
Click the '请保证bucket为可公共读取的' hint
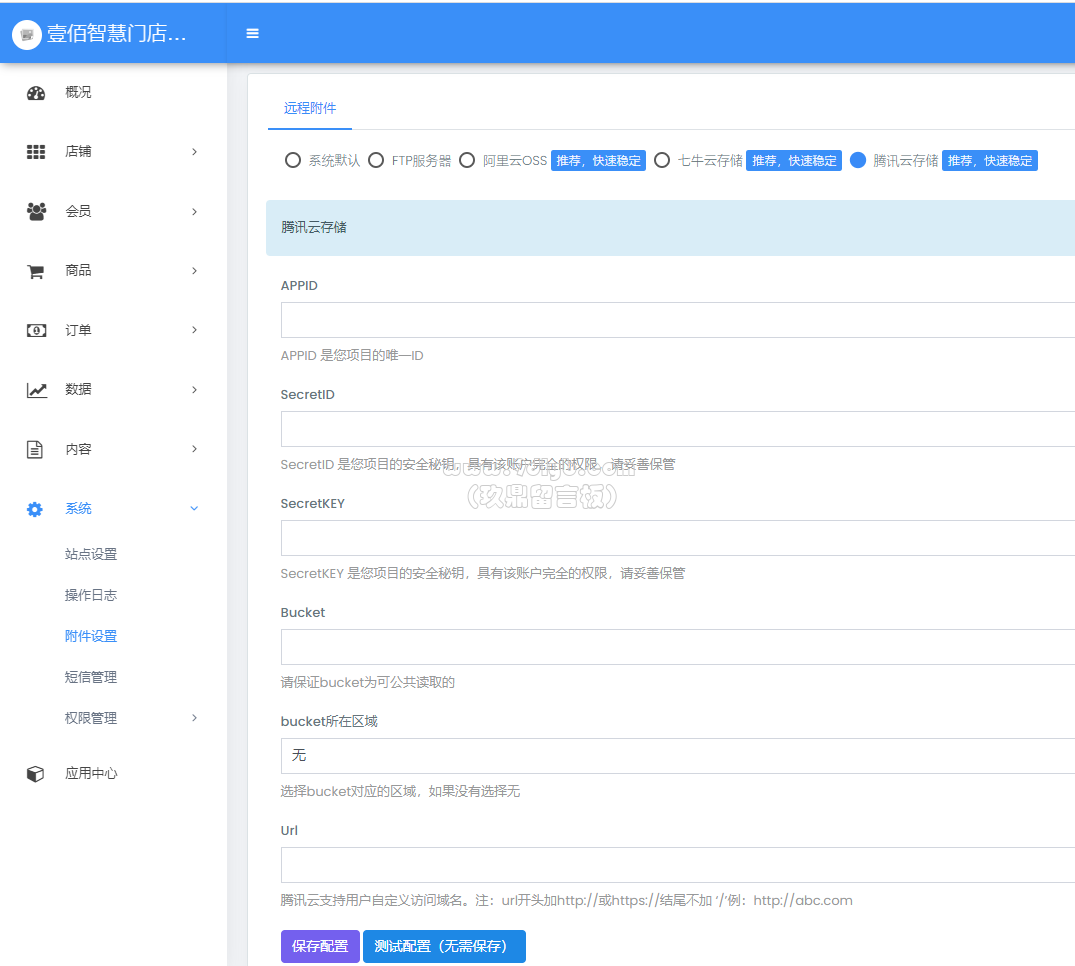367,682
